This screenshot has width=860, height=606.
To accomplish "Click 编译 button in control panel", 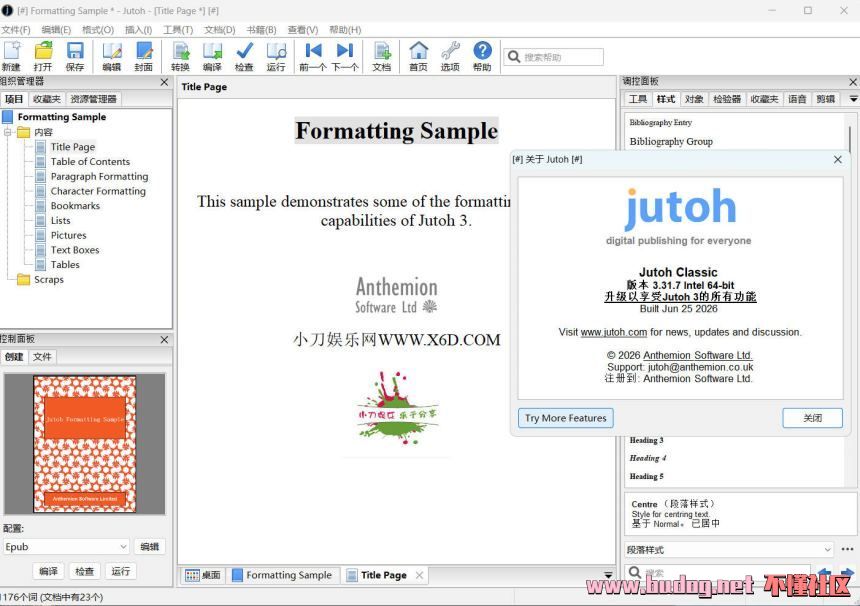I will click(x=48, y=571).
